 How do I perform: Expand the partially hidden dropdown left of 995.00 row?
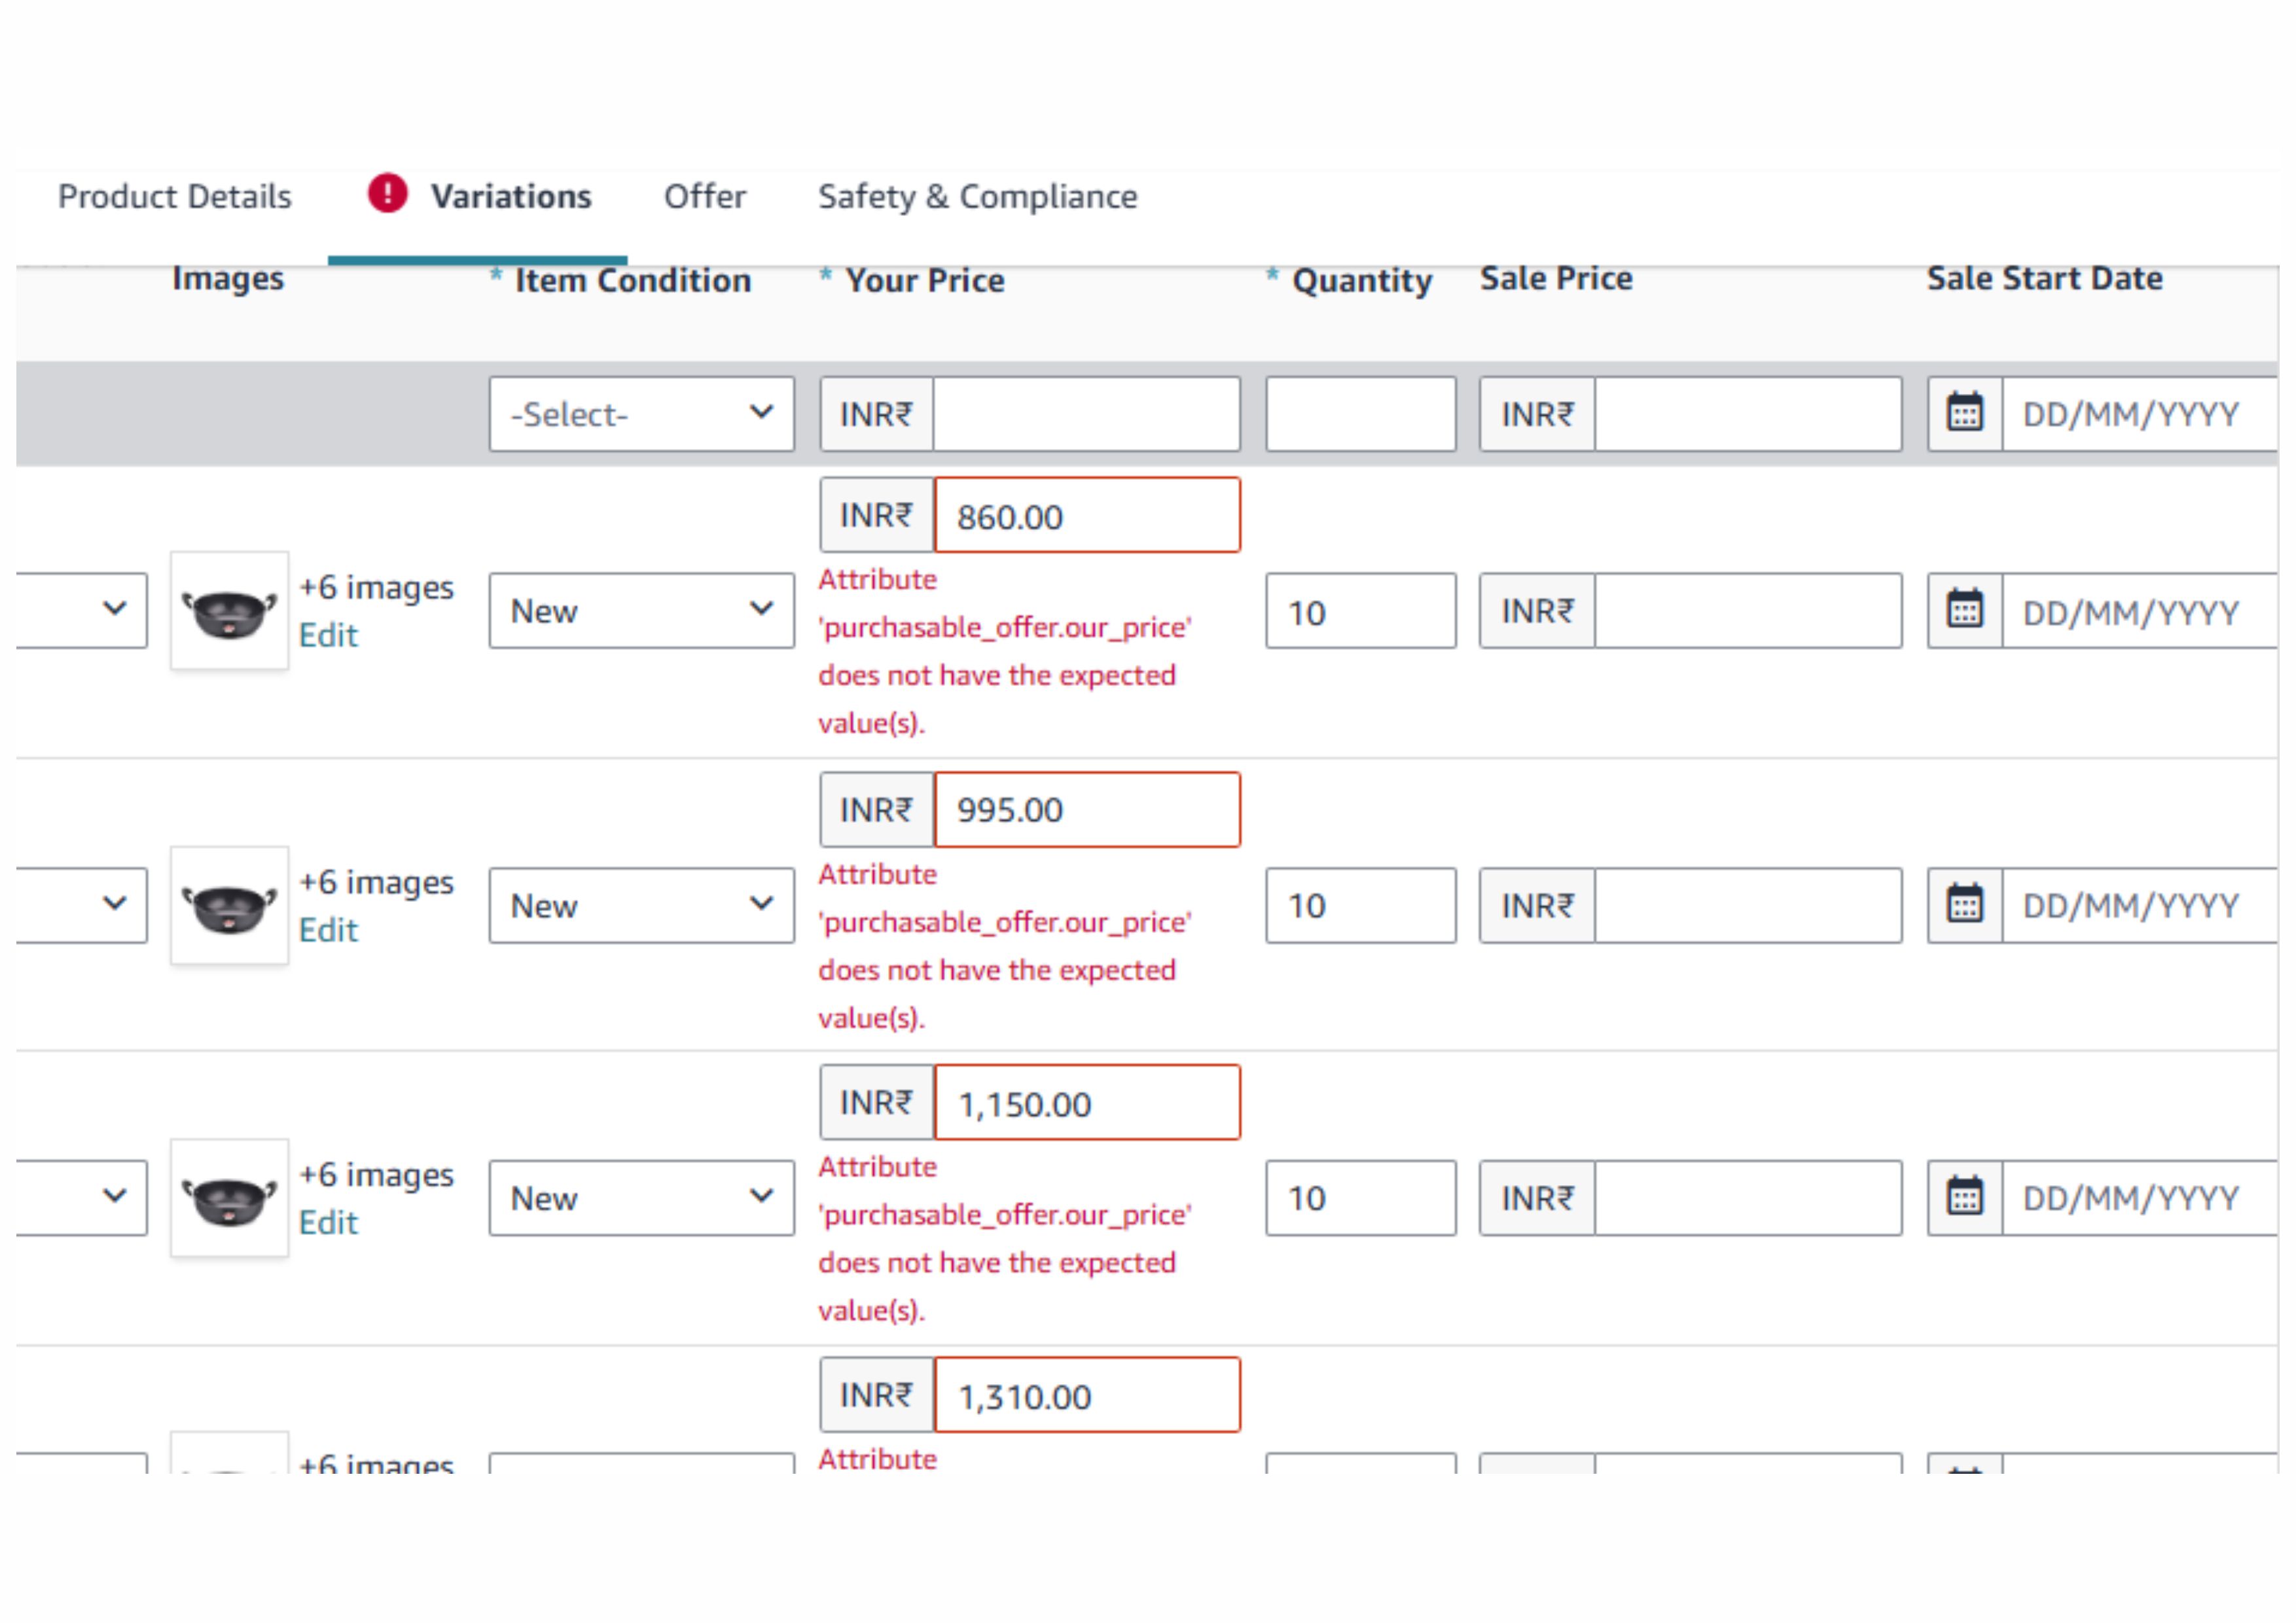point(82,906)
